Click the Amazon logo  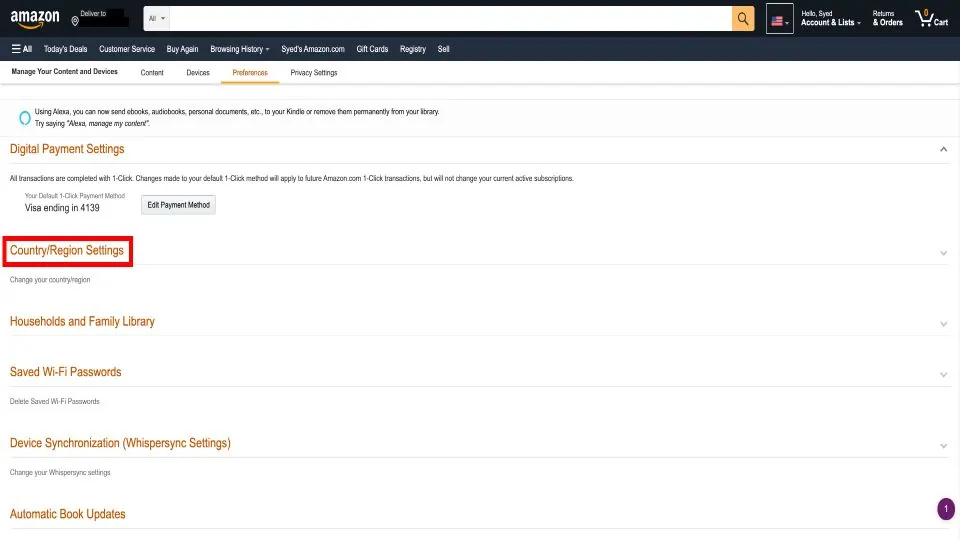click(35, 19)
